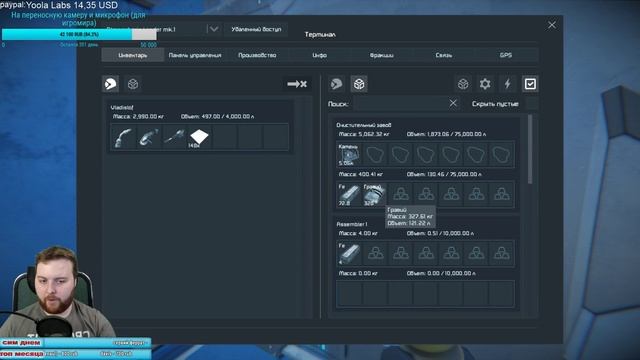Select Камень stone in refinery inventory

pos(349,155)
